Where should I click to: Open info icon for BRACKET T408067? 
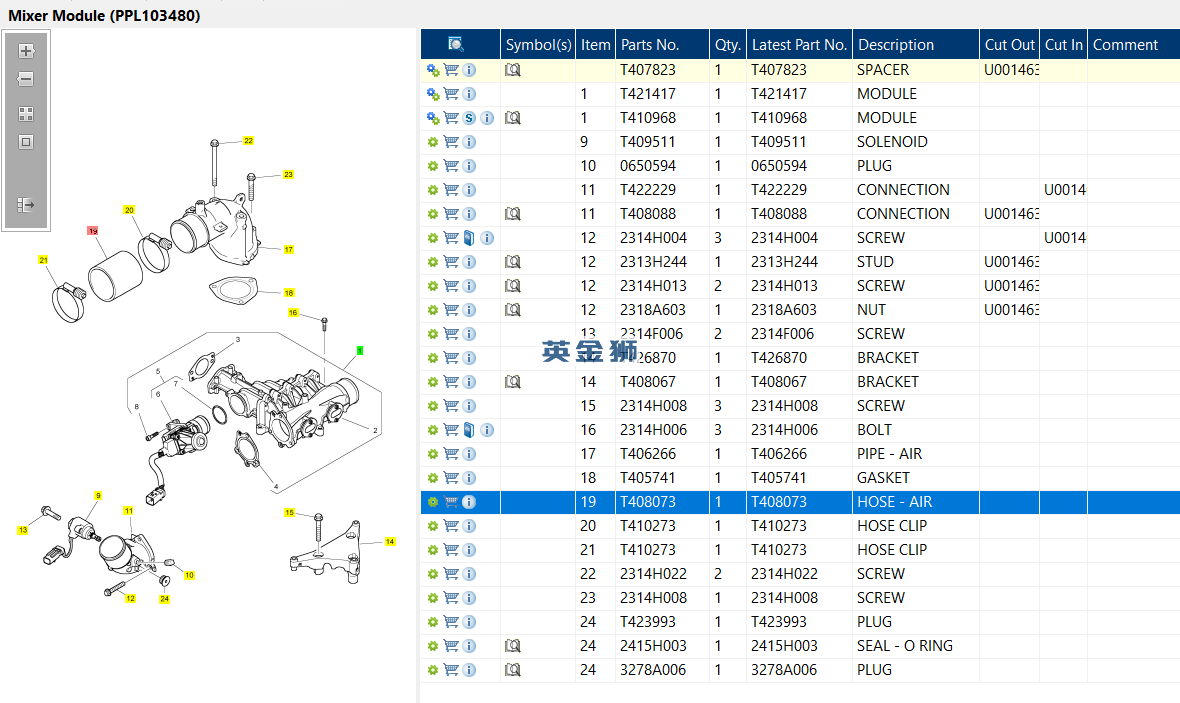(x=469, y=382)
